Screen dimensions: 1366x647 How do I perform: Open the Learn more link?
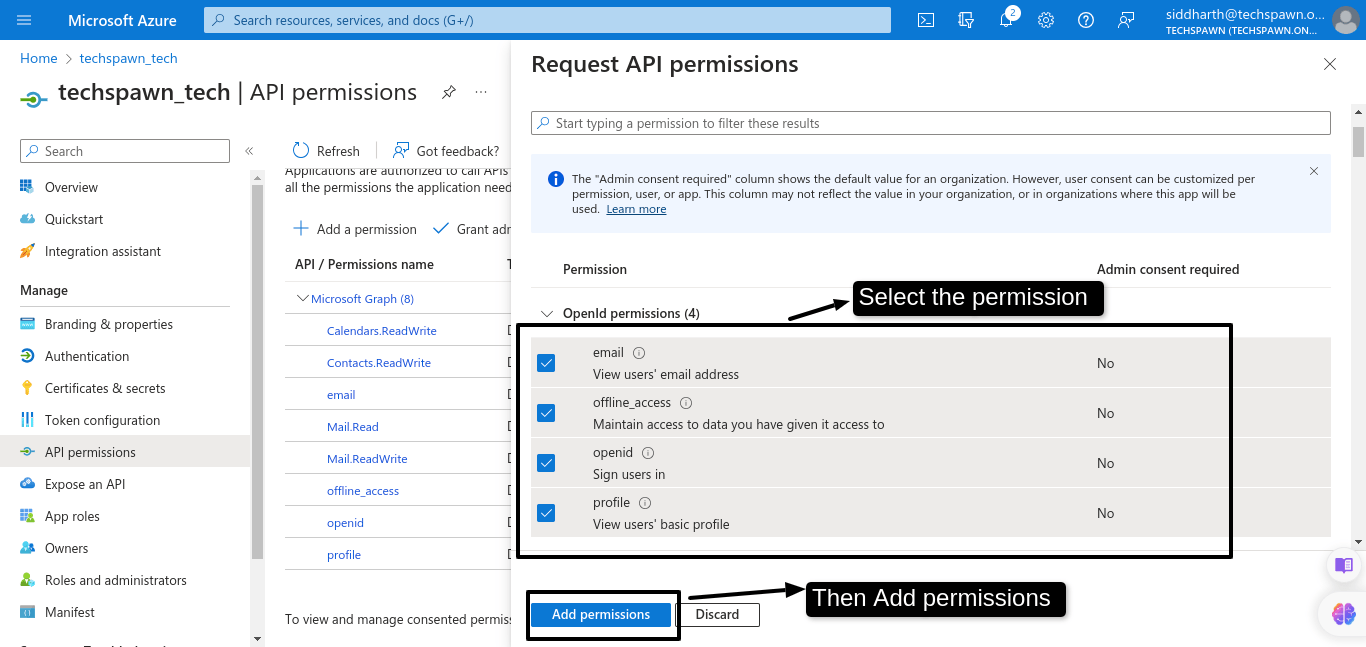636,209
